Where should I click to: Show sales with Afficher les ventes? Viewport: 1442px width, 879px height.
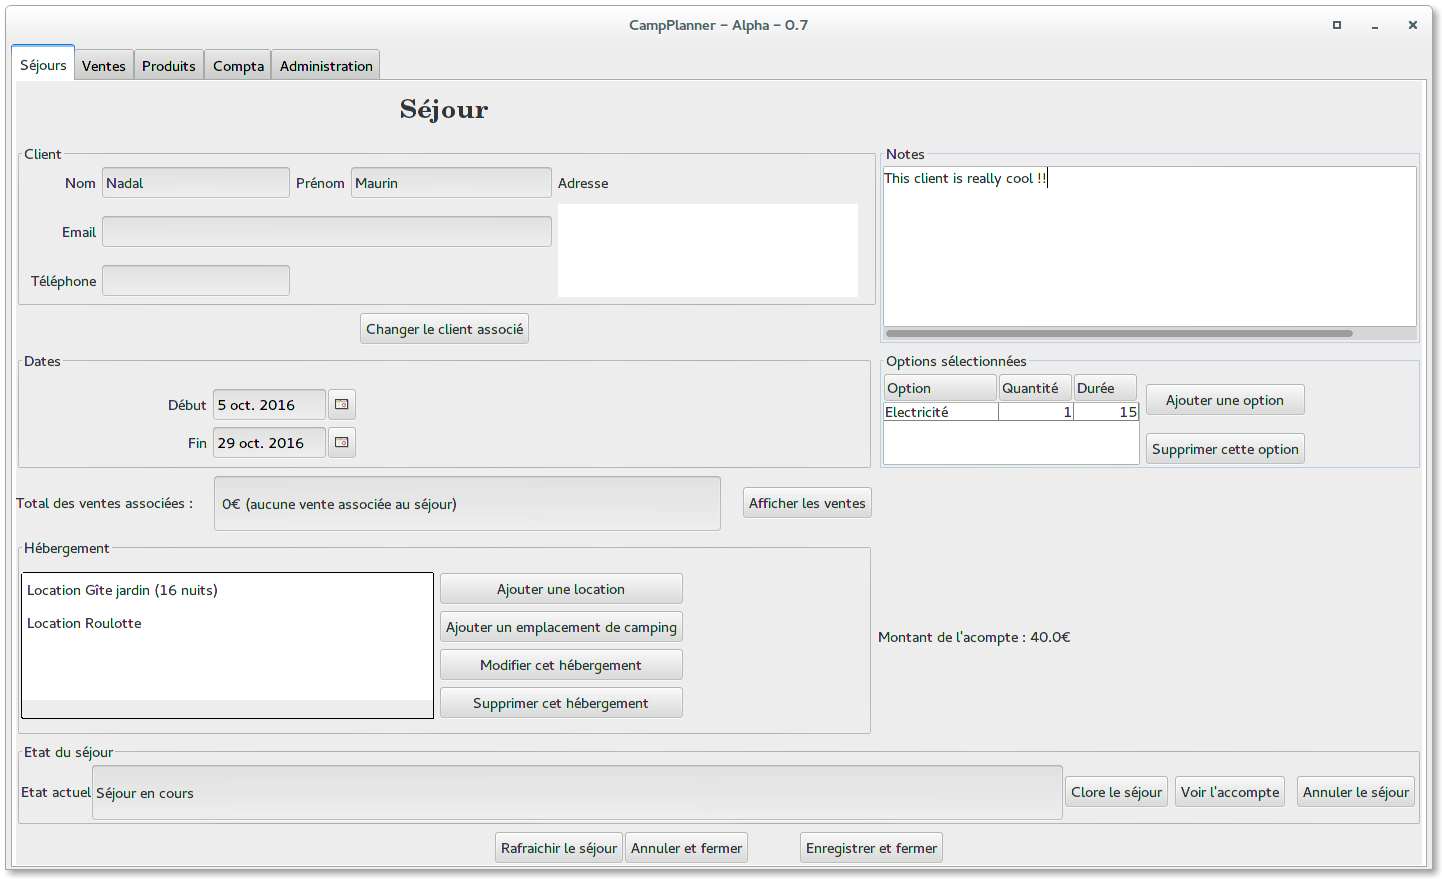pos(807,503)
